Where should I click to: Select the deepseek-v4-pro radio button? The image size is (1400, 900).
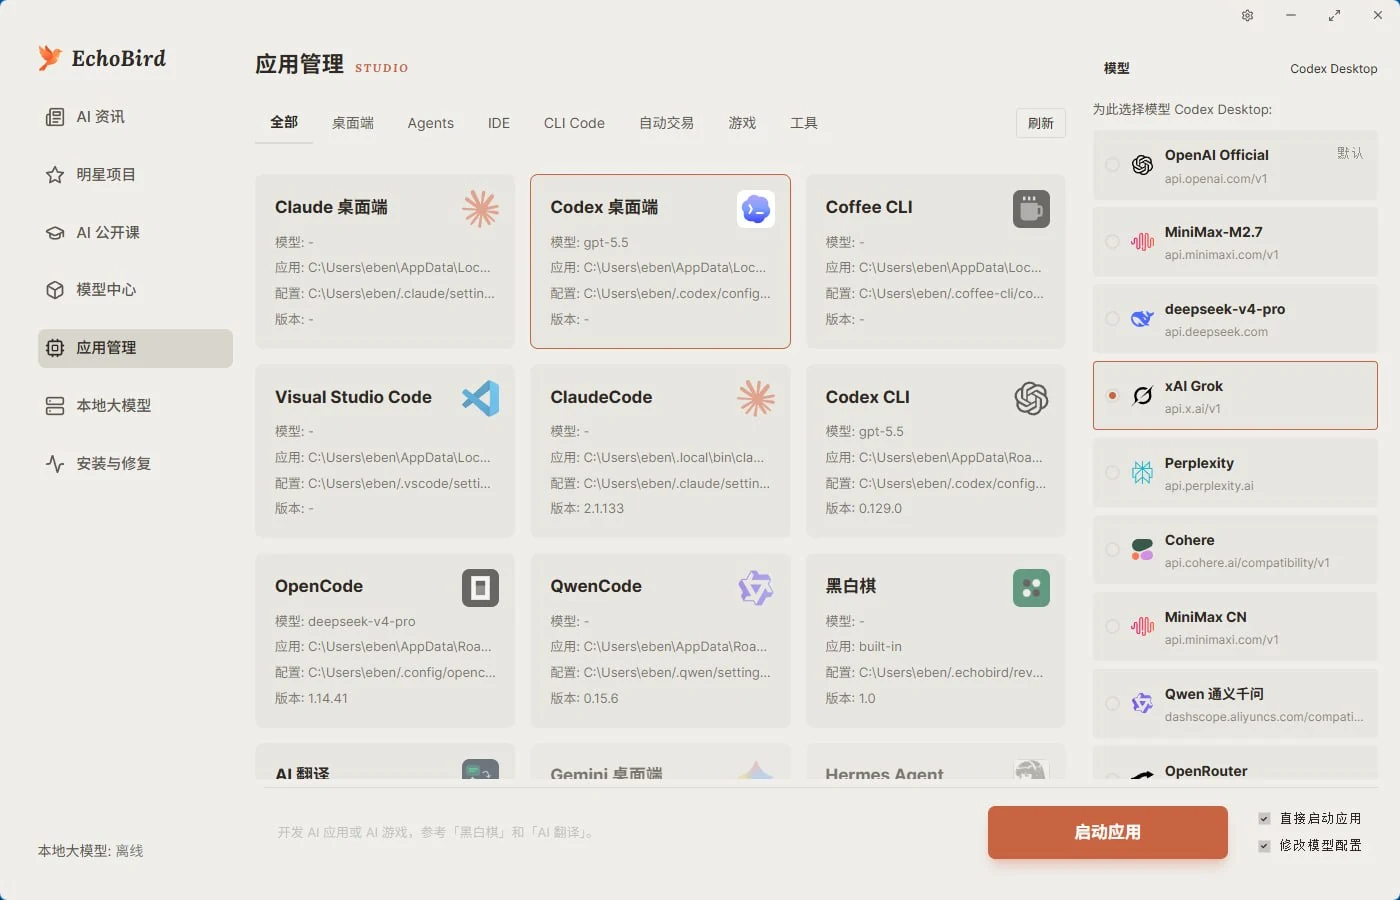(x=1112, y=319)
